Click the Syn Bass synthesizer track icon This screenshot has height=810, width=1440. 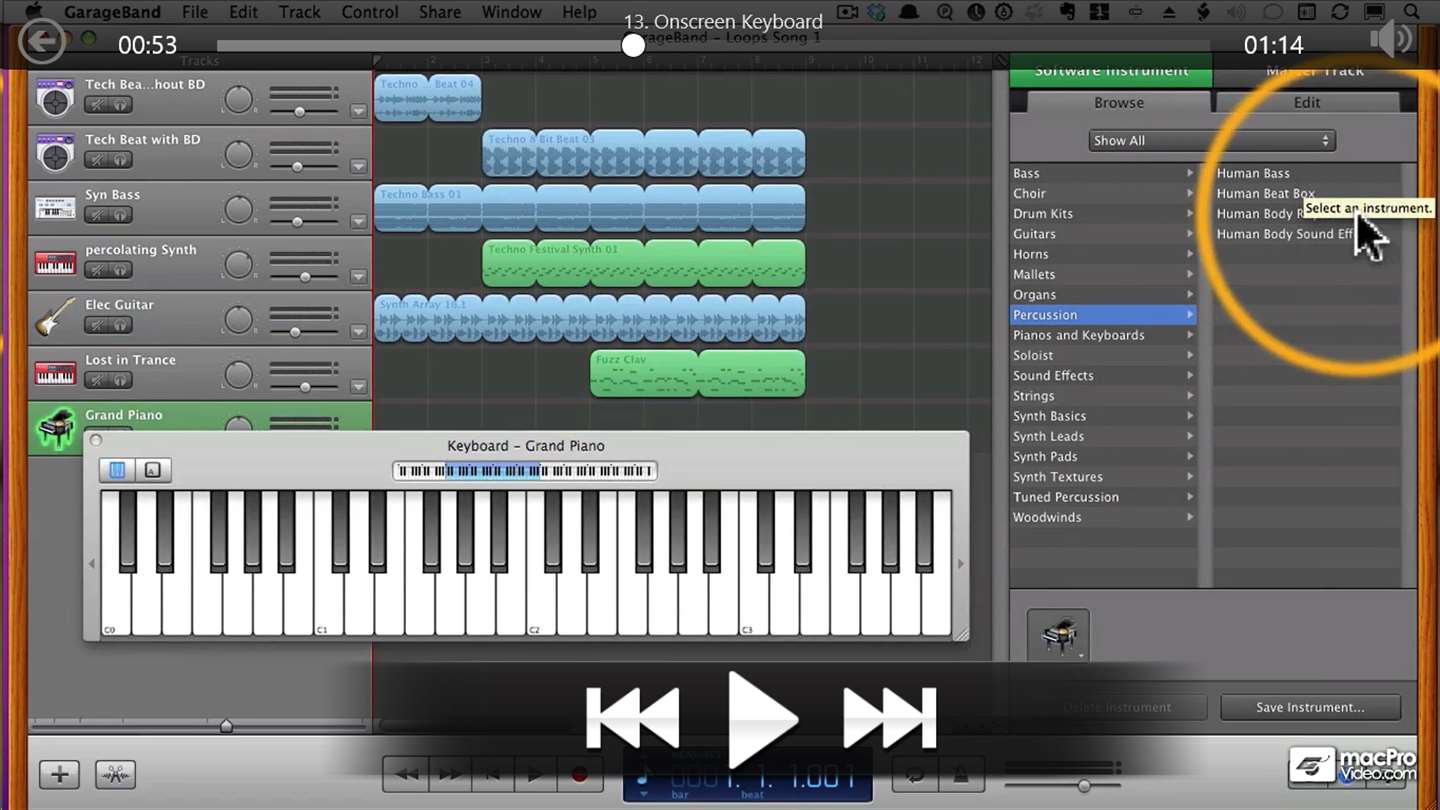pyautogui.click(x=55, y=208)
